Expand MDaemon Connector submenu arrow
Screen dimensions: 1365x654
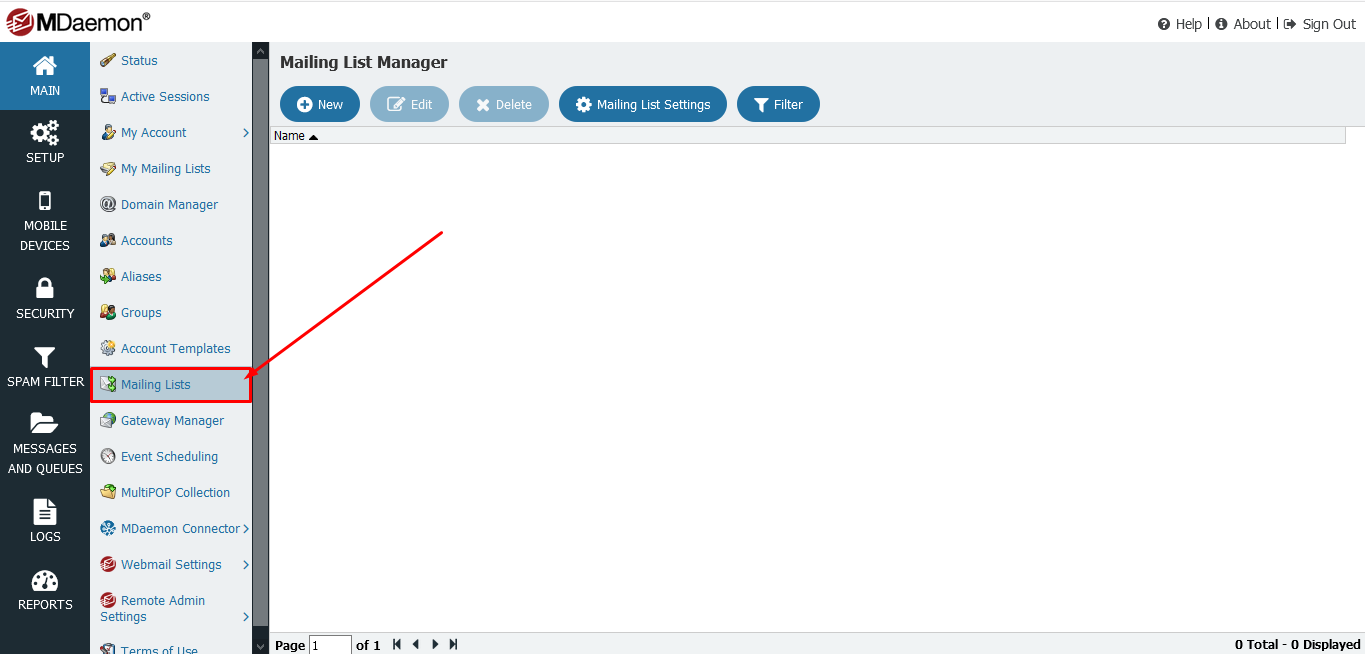click(246, 528)
